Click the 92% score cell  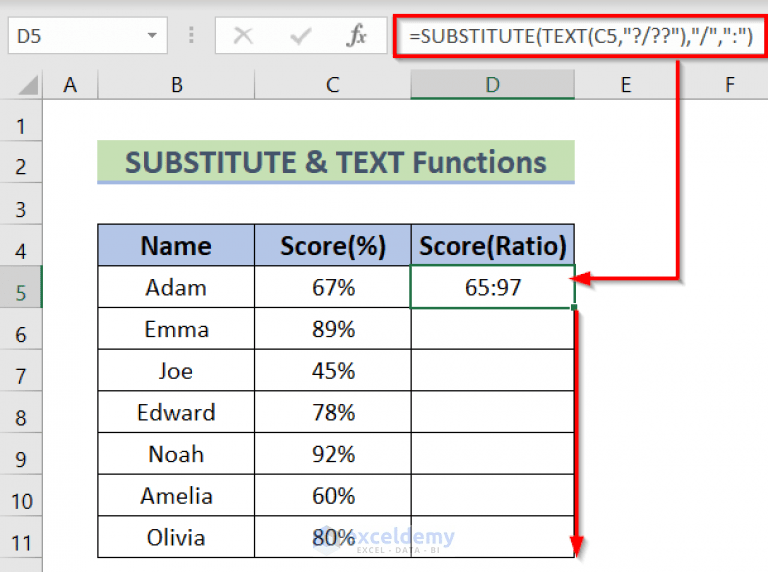pyautogui.click(x=333, y=453)
